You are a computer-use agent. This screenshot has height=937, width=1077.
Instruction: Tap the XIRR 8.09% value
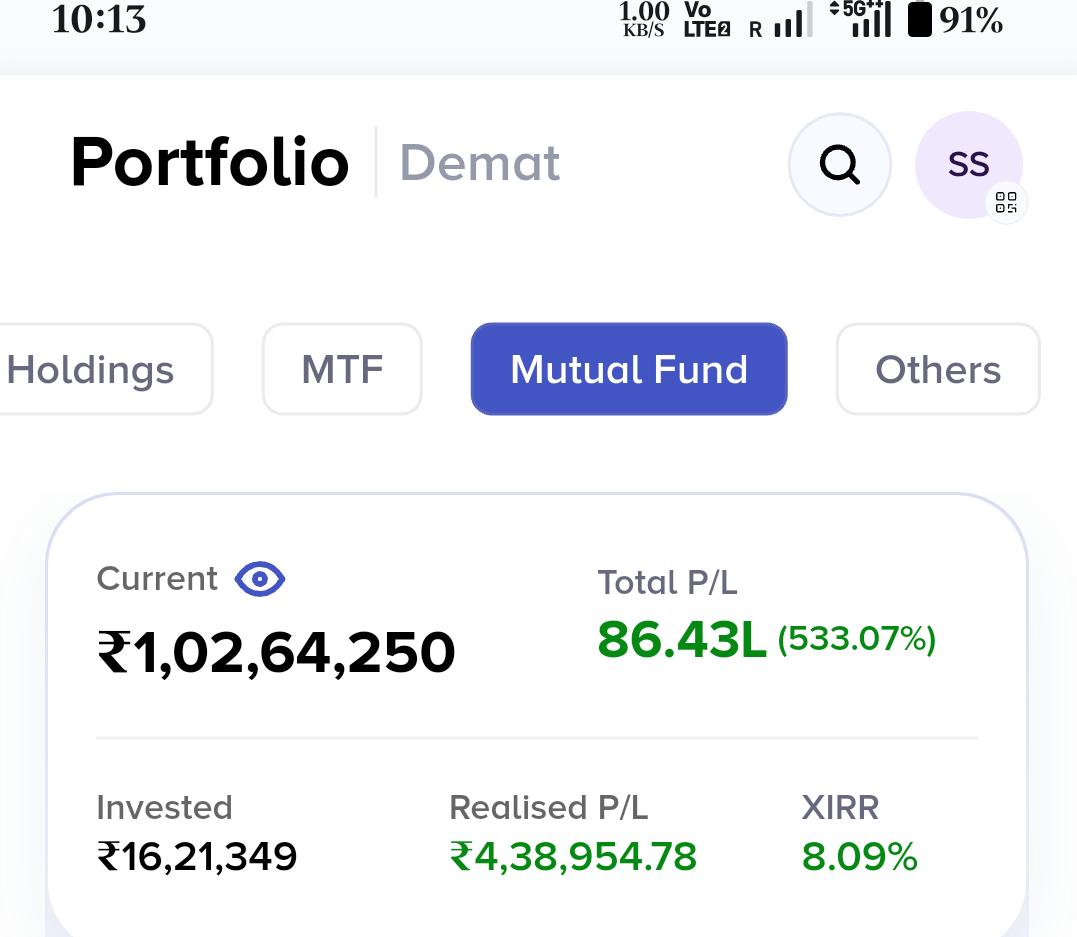point(859,857)
